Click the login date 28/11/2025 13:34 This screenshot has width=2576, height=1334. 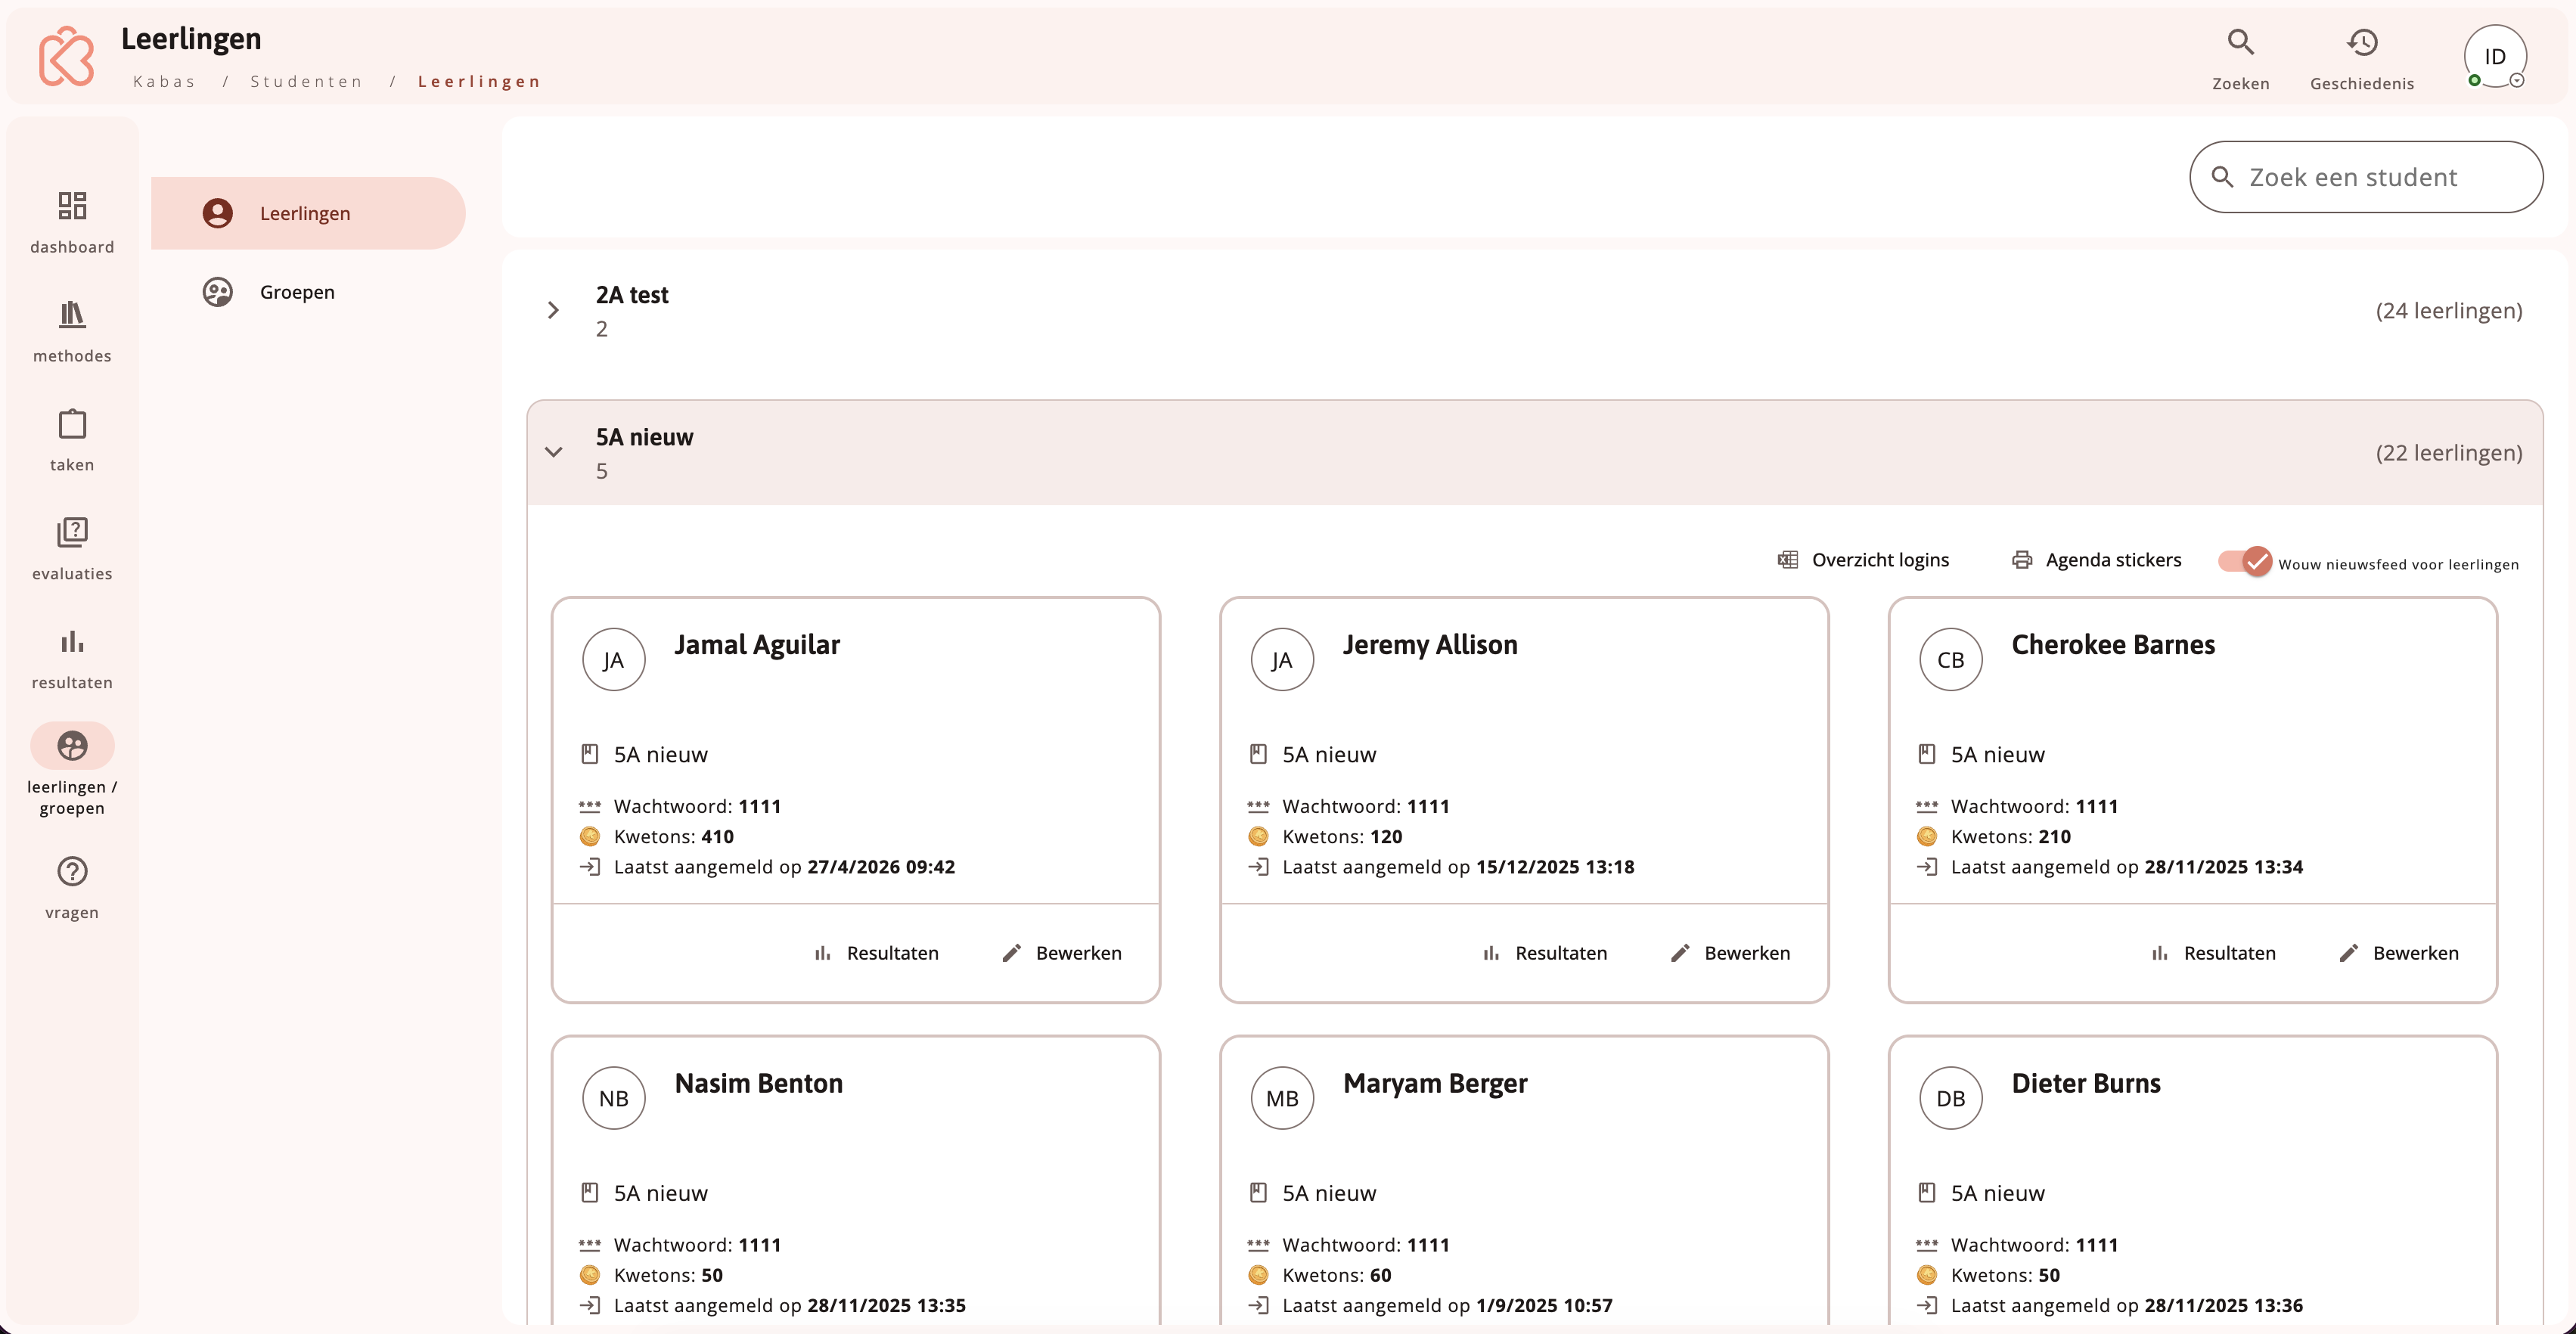2224,867
